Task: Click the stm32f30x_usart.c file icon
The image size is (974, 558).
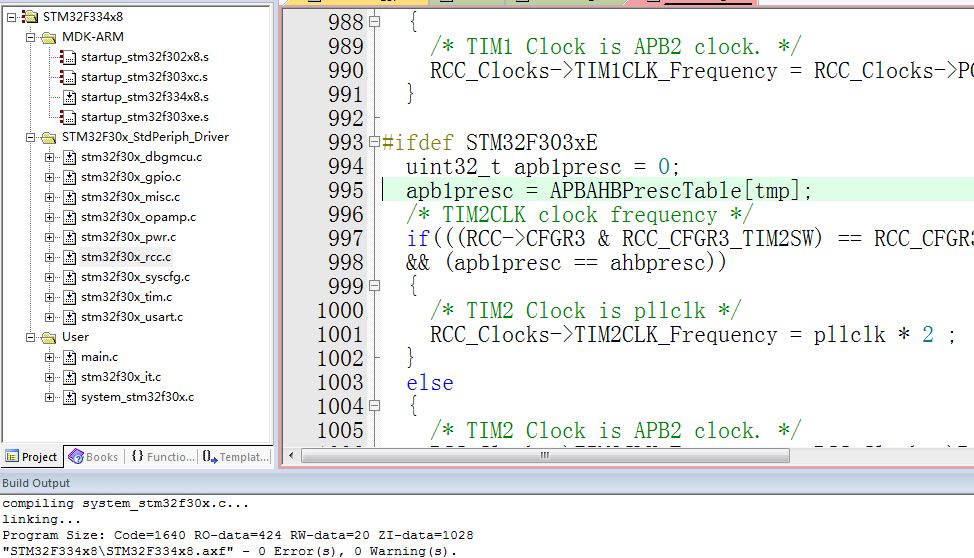Action: click(x=70, y=317)
